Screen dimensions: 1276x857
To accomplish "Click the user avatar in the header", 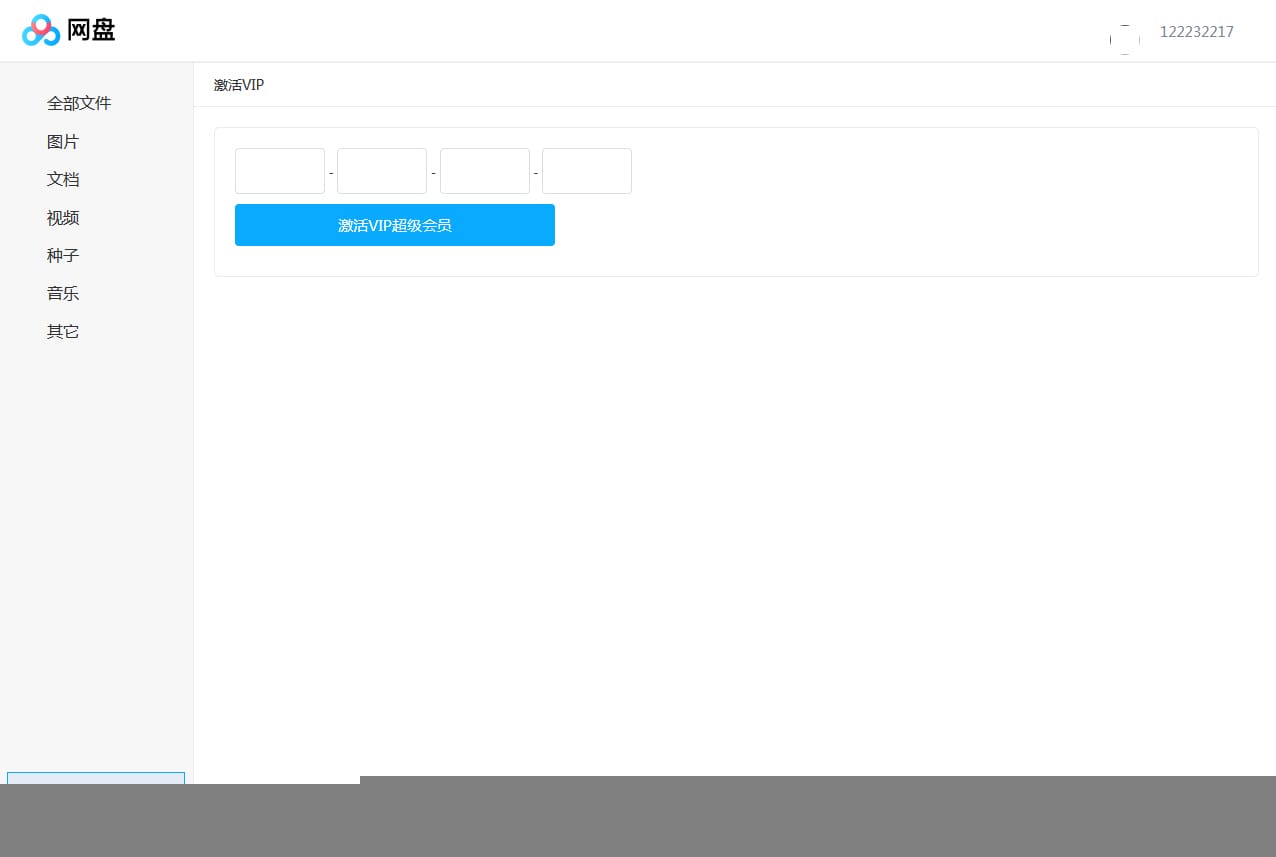I will pyautogui.click(x=1124, y=39).
